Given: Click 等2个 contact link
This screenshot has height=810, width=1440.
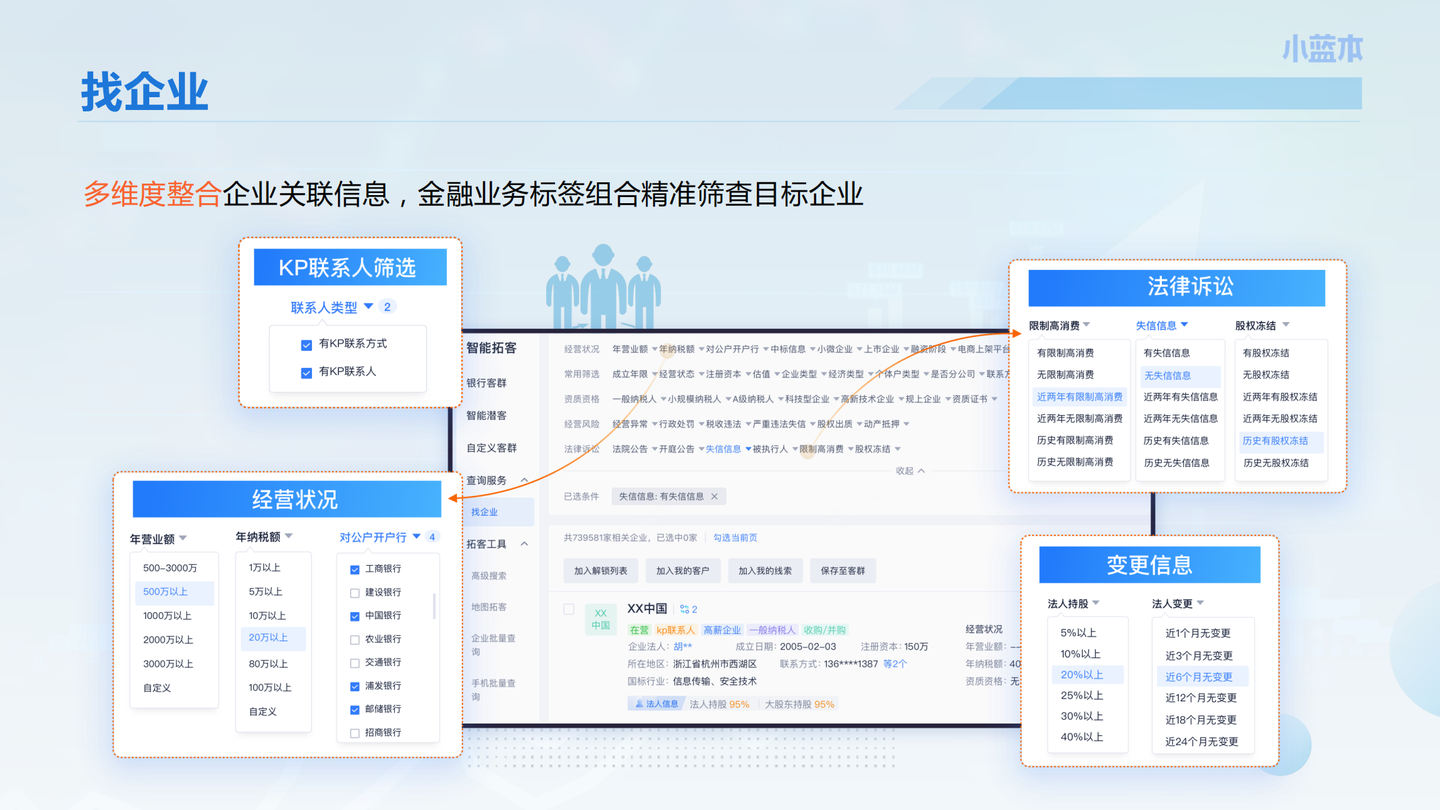Looking at the screenshot, I should pyautogui.click(x=895, y=664).
